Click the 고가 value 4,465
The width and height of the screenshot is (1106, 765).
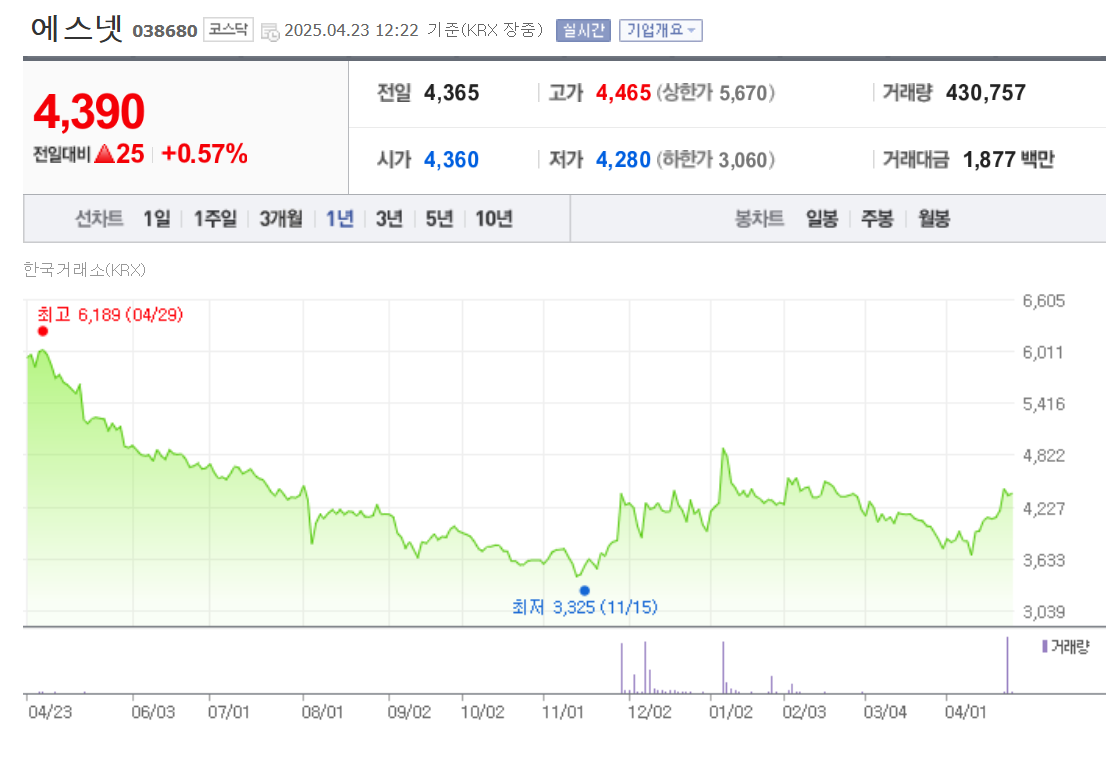[x=623, y=92]
